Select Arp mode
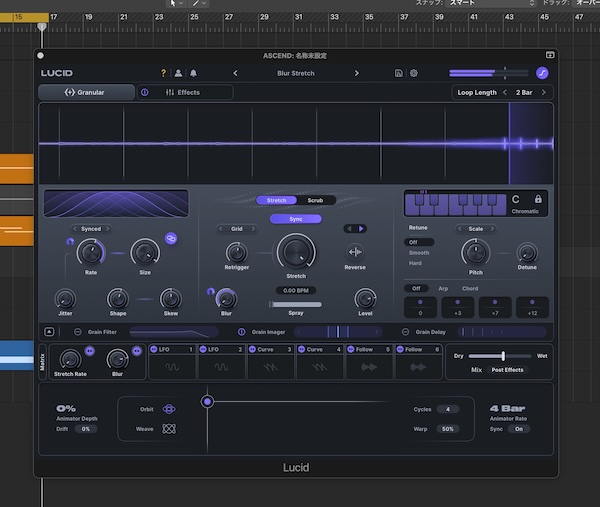 pos(443,289)
